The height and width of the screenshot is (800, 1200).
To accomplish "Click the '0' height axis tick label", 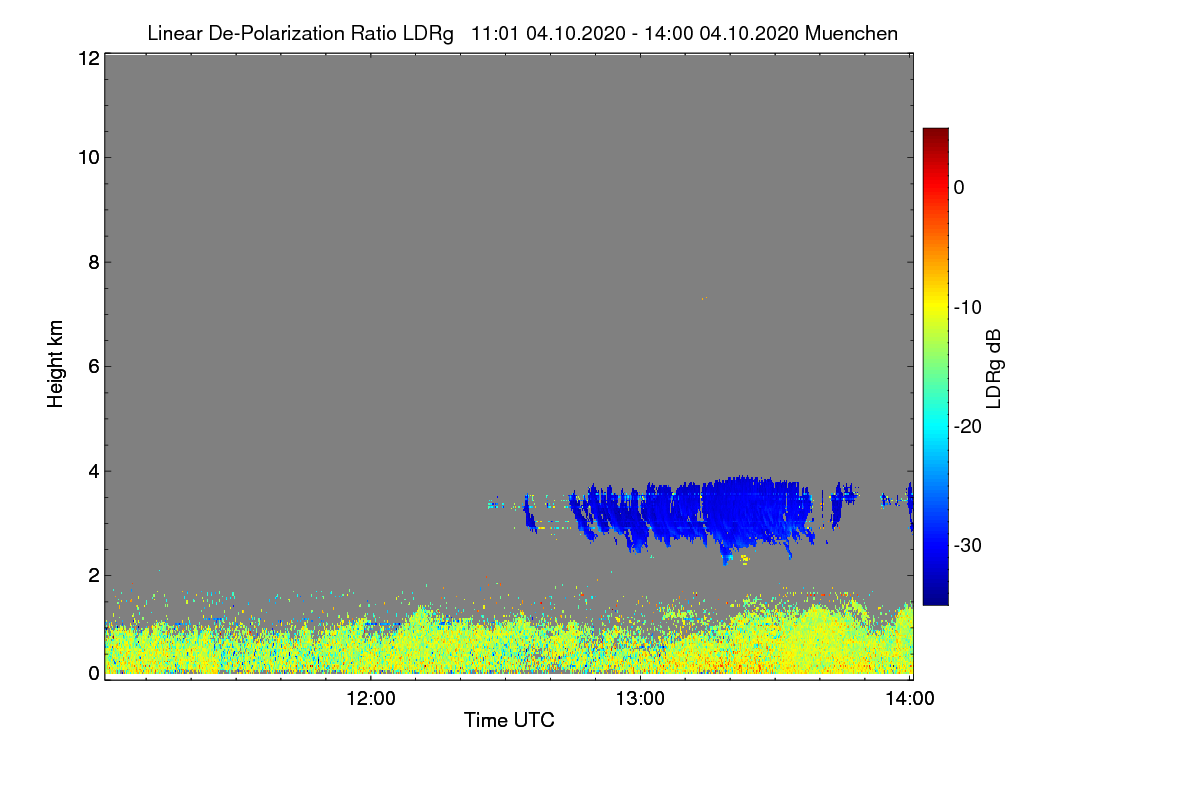I will click(x=92, y=673).
